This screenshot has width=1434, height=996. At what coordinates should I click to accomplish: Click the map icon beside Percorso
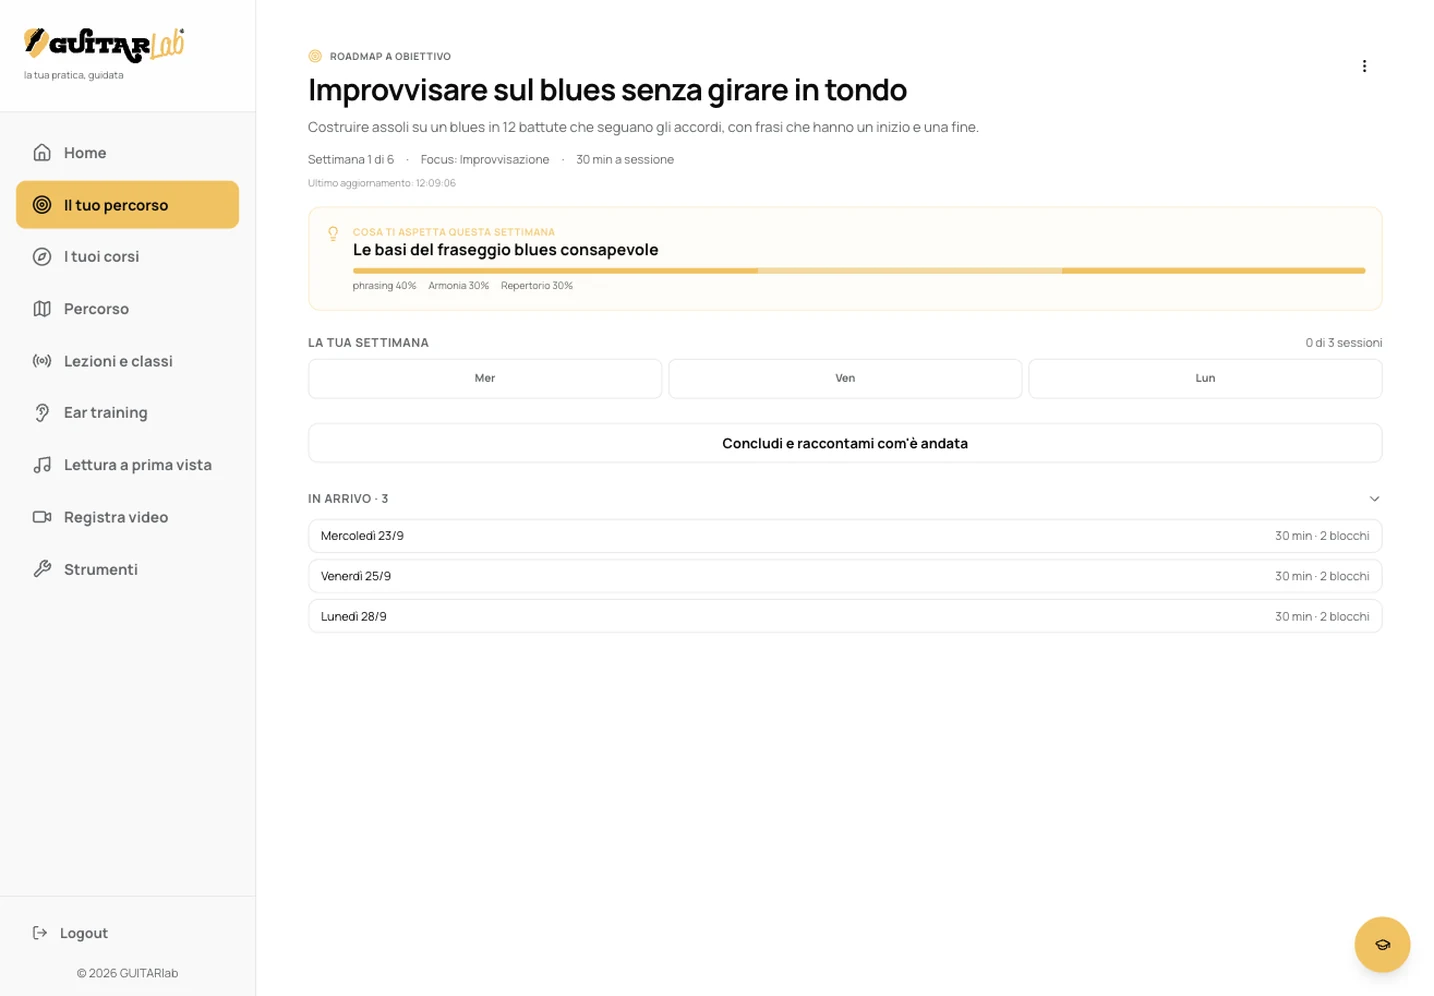point(42,309)
